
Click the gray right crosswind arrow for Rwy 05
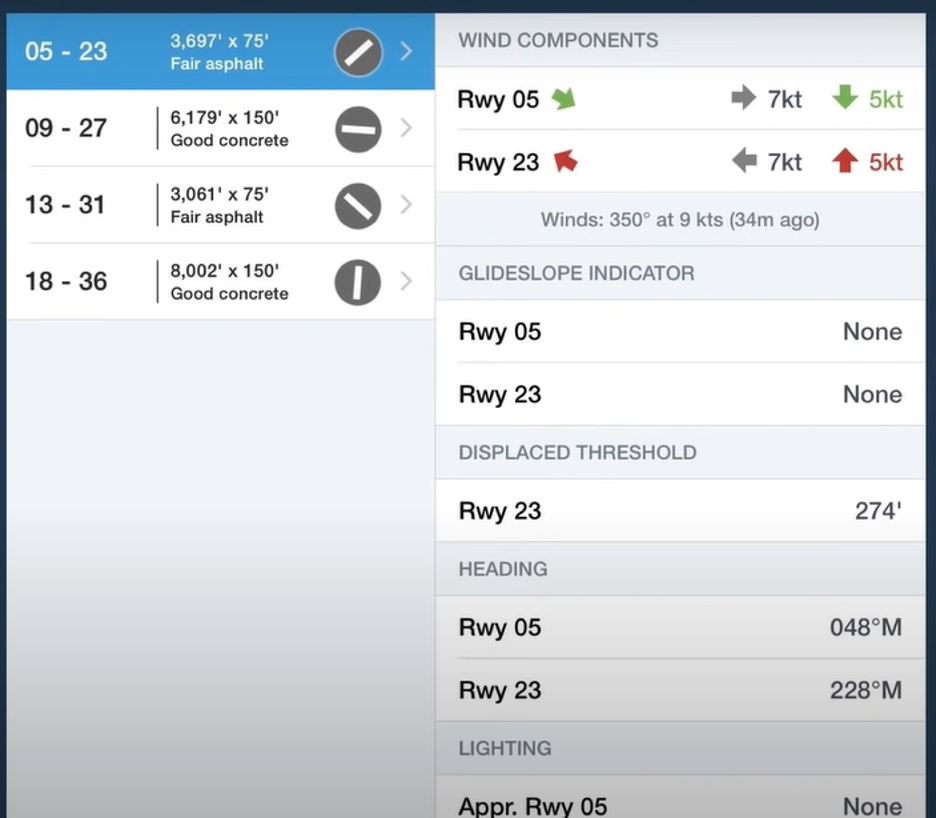point(744,97)
